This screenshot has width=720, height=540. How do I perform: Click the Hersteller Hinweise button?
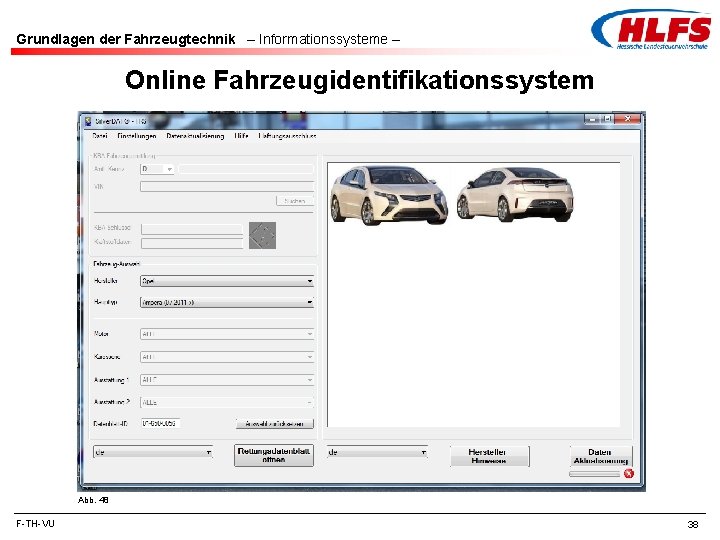tap(489, 456)
